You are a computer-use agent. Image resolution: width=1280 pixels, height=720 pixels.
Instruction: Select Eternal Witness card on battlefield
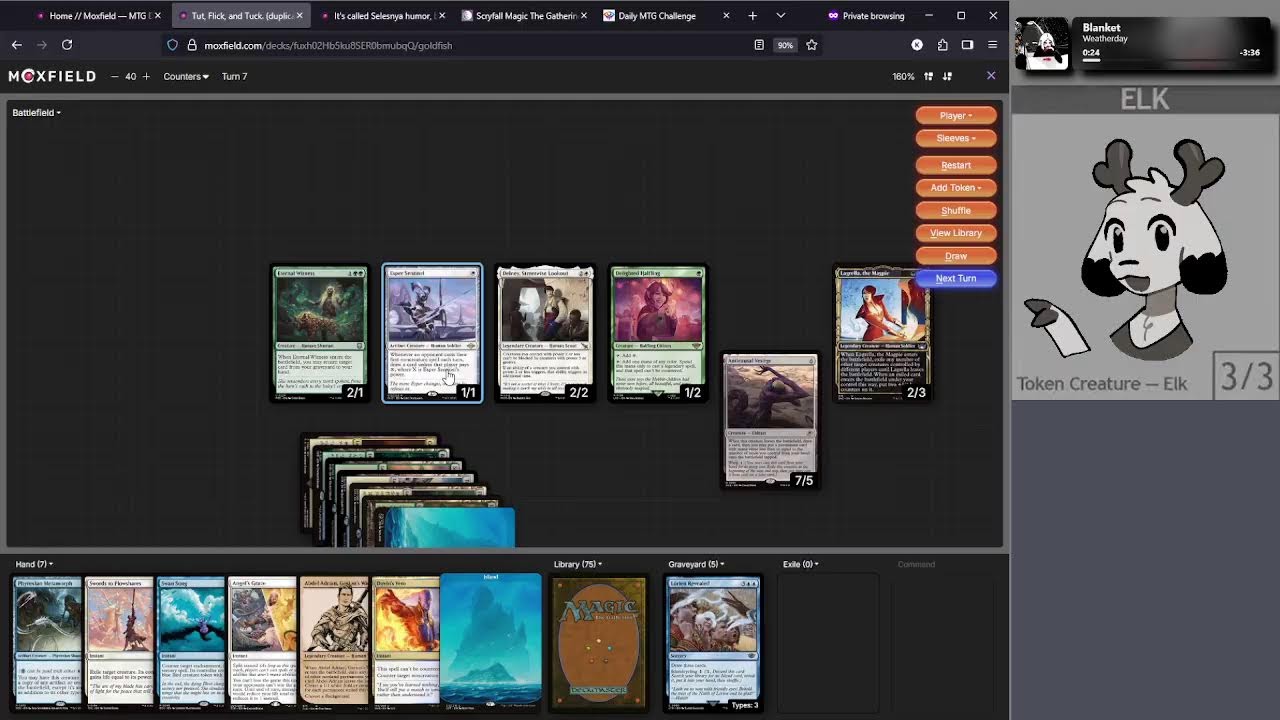click(320, 334)
